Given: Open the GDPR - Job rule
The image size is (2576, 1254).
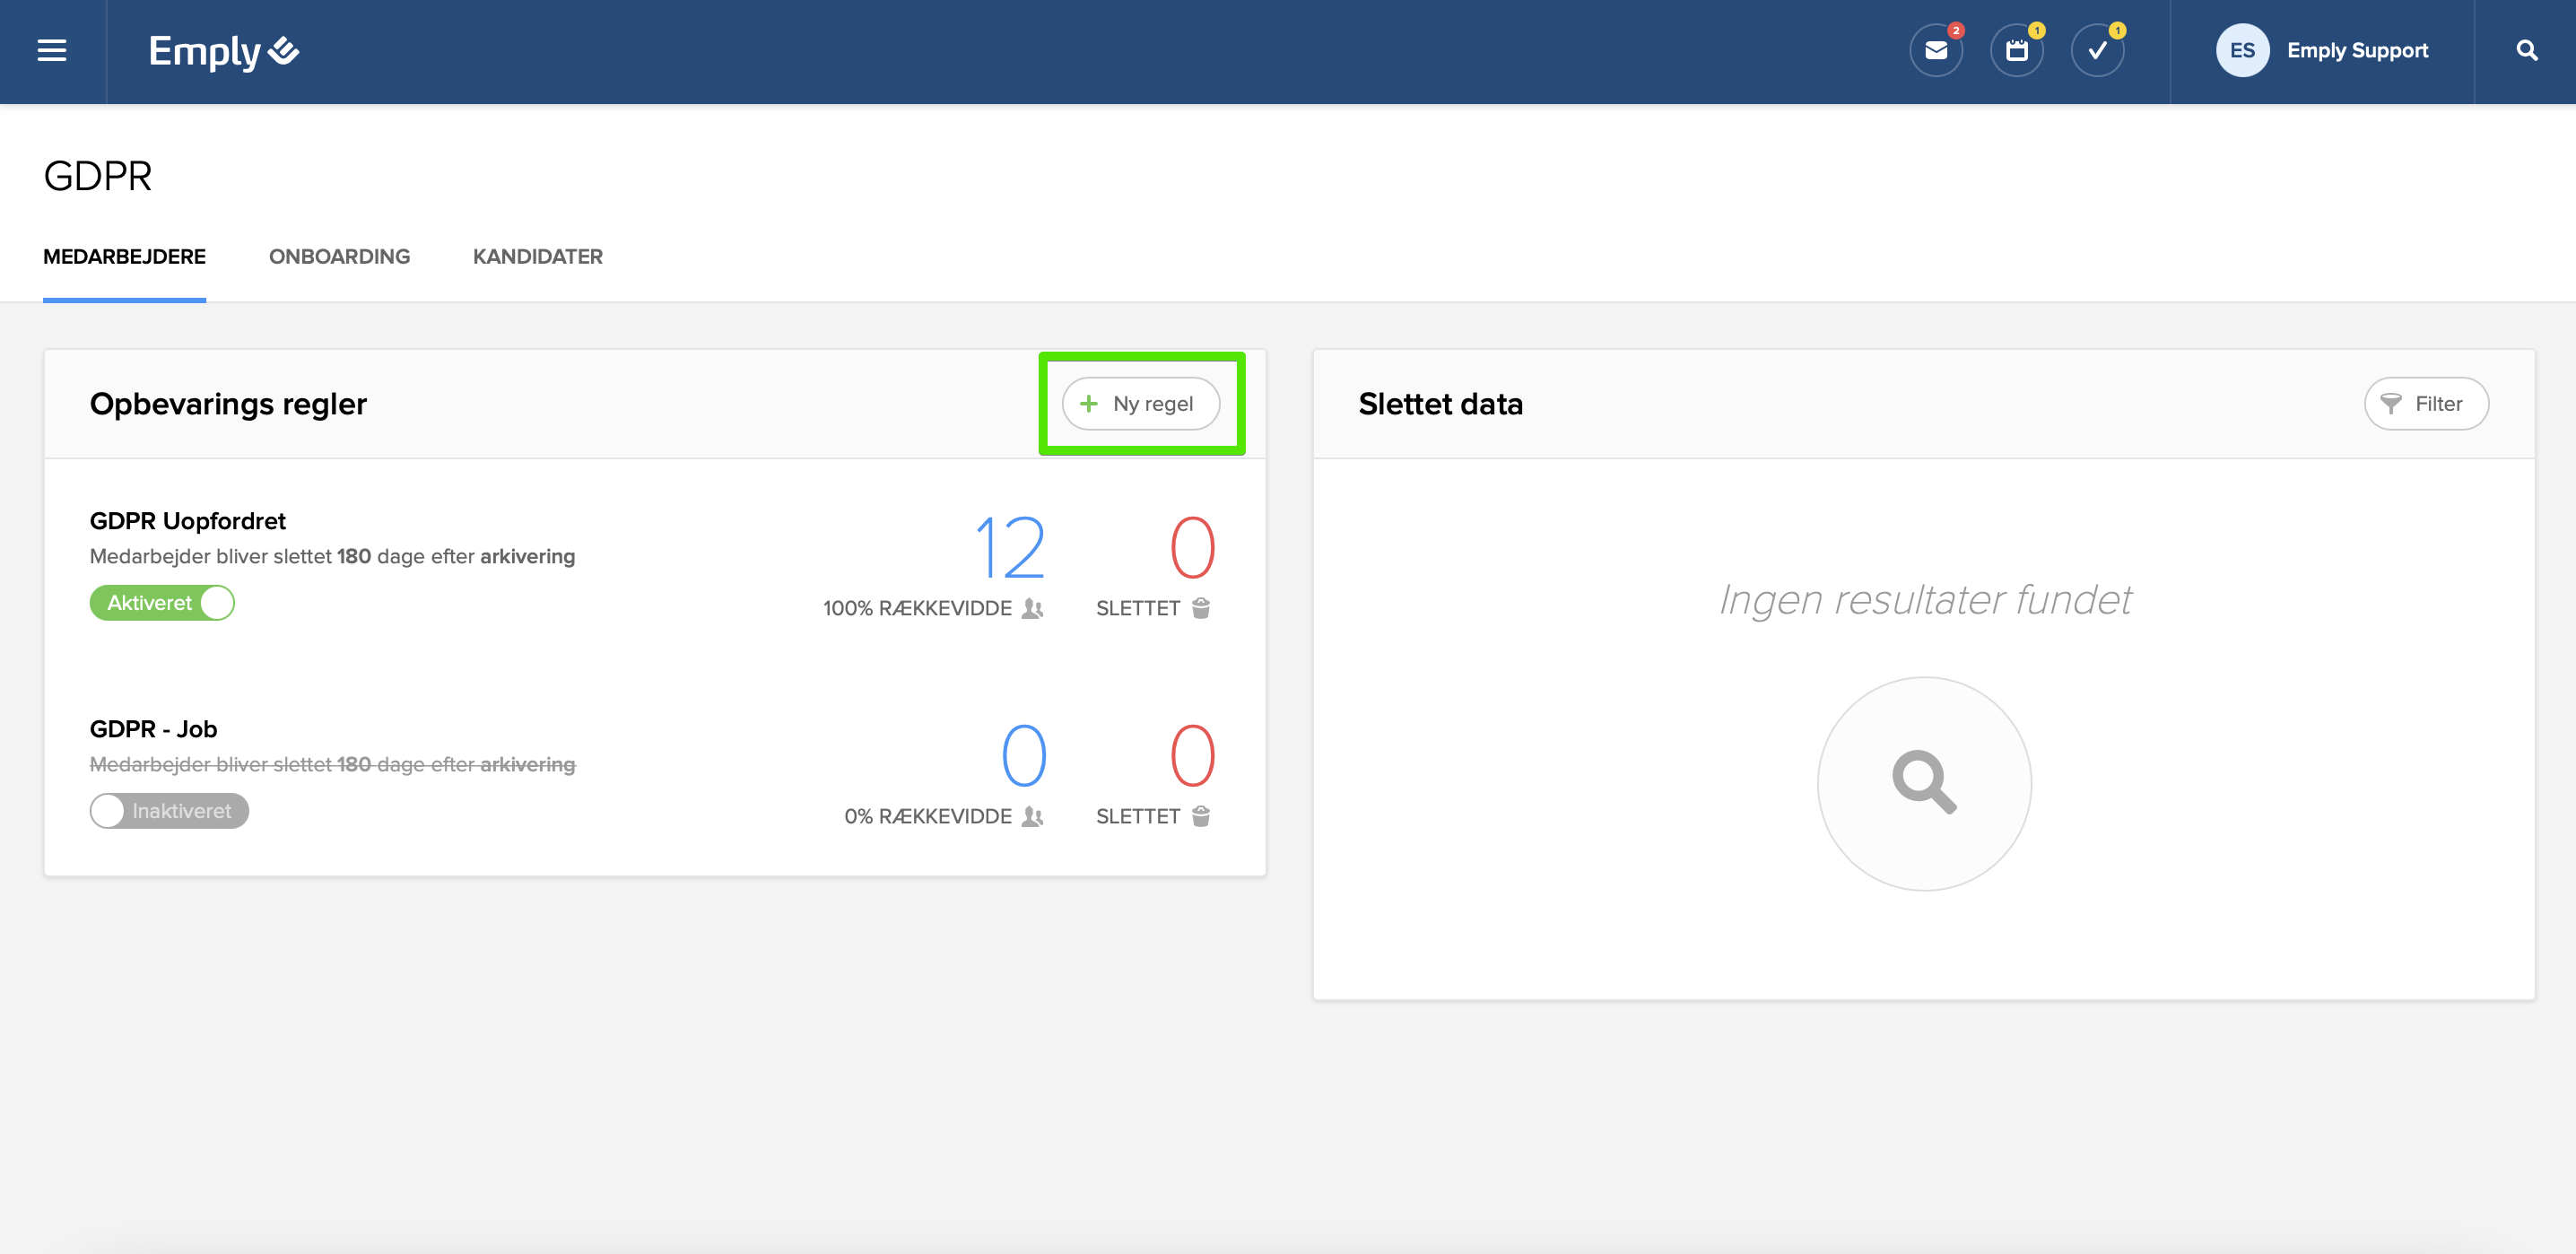Looking at the screenshot, I should pos(153,729).
